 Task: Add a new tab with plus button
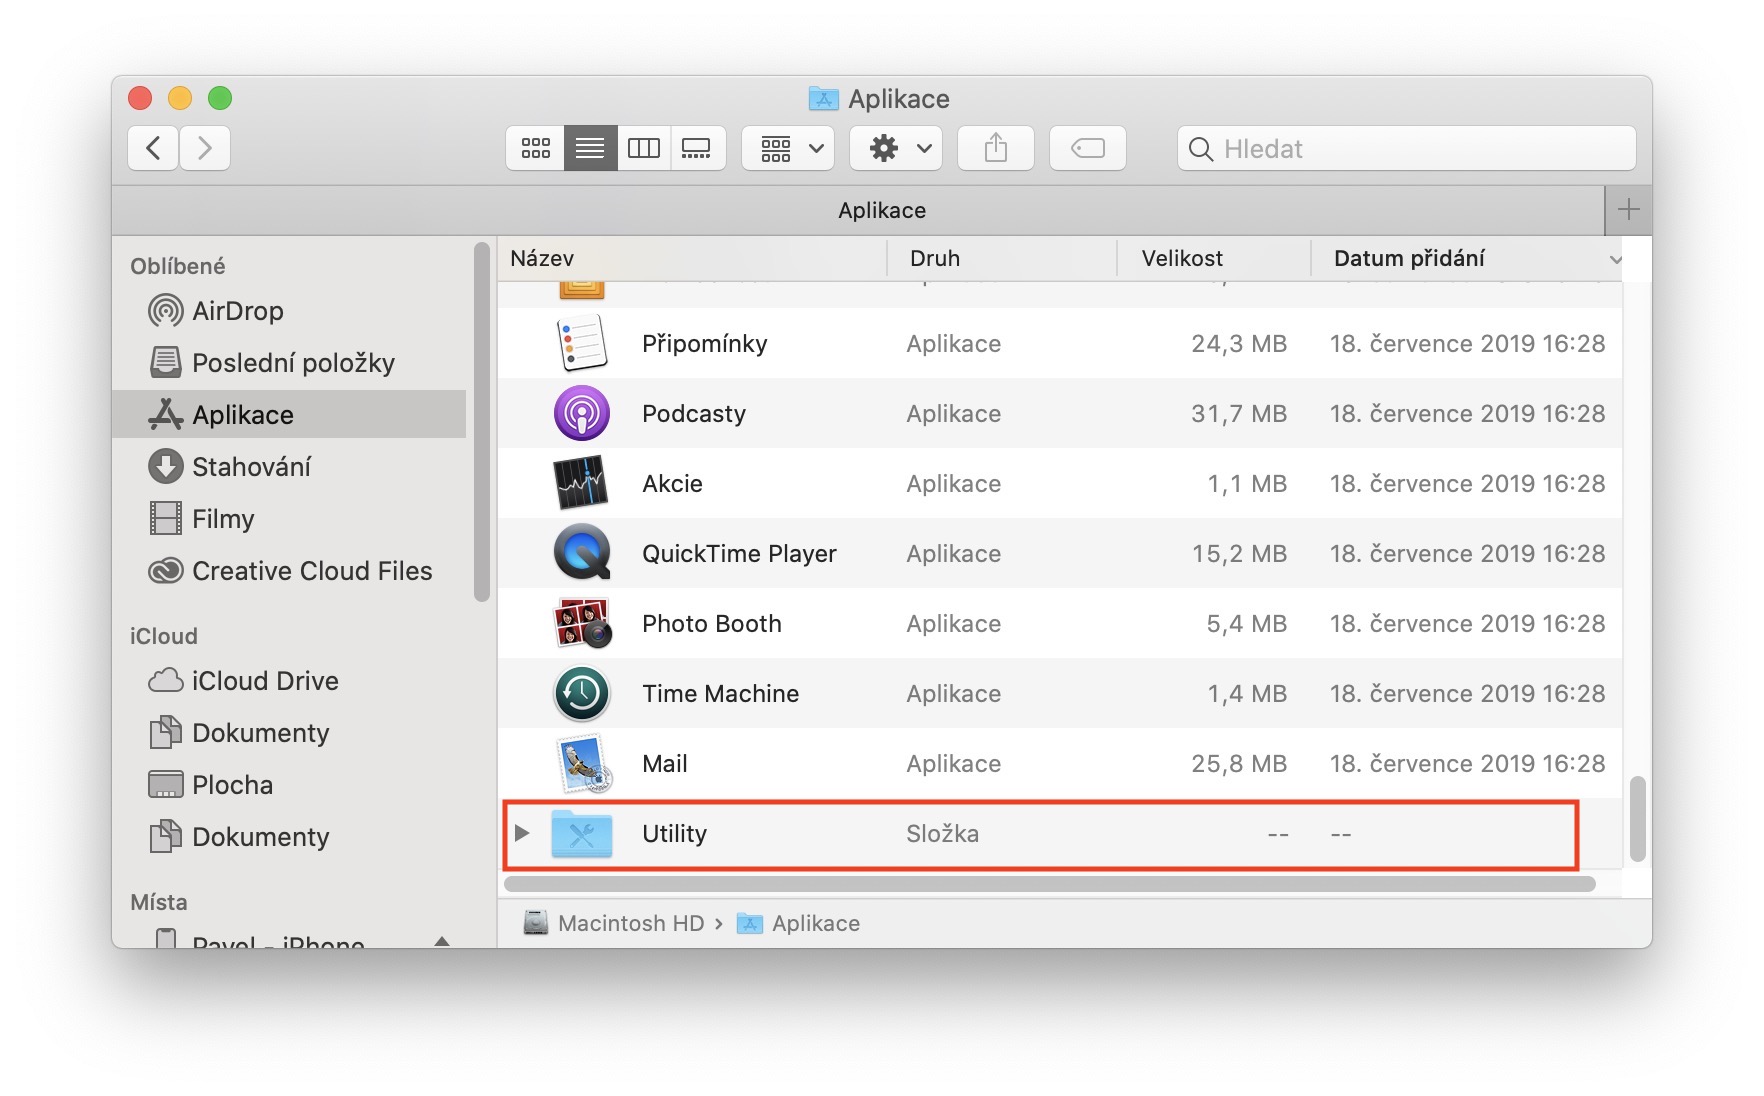(x=1628, y=210)
